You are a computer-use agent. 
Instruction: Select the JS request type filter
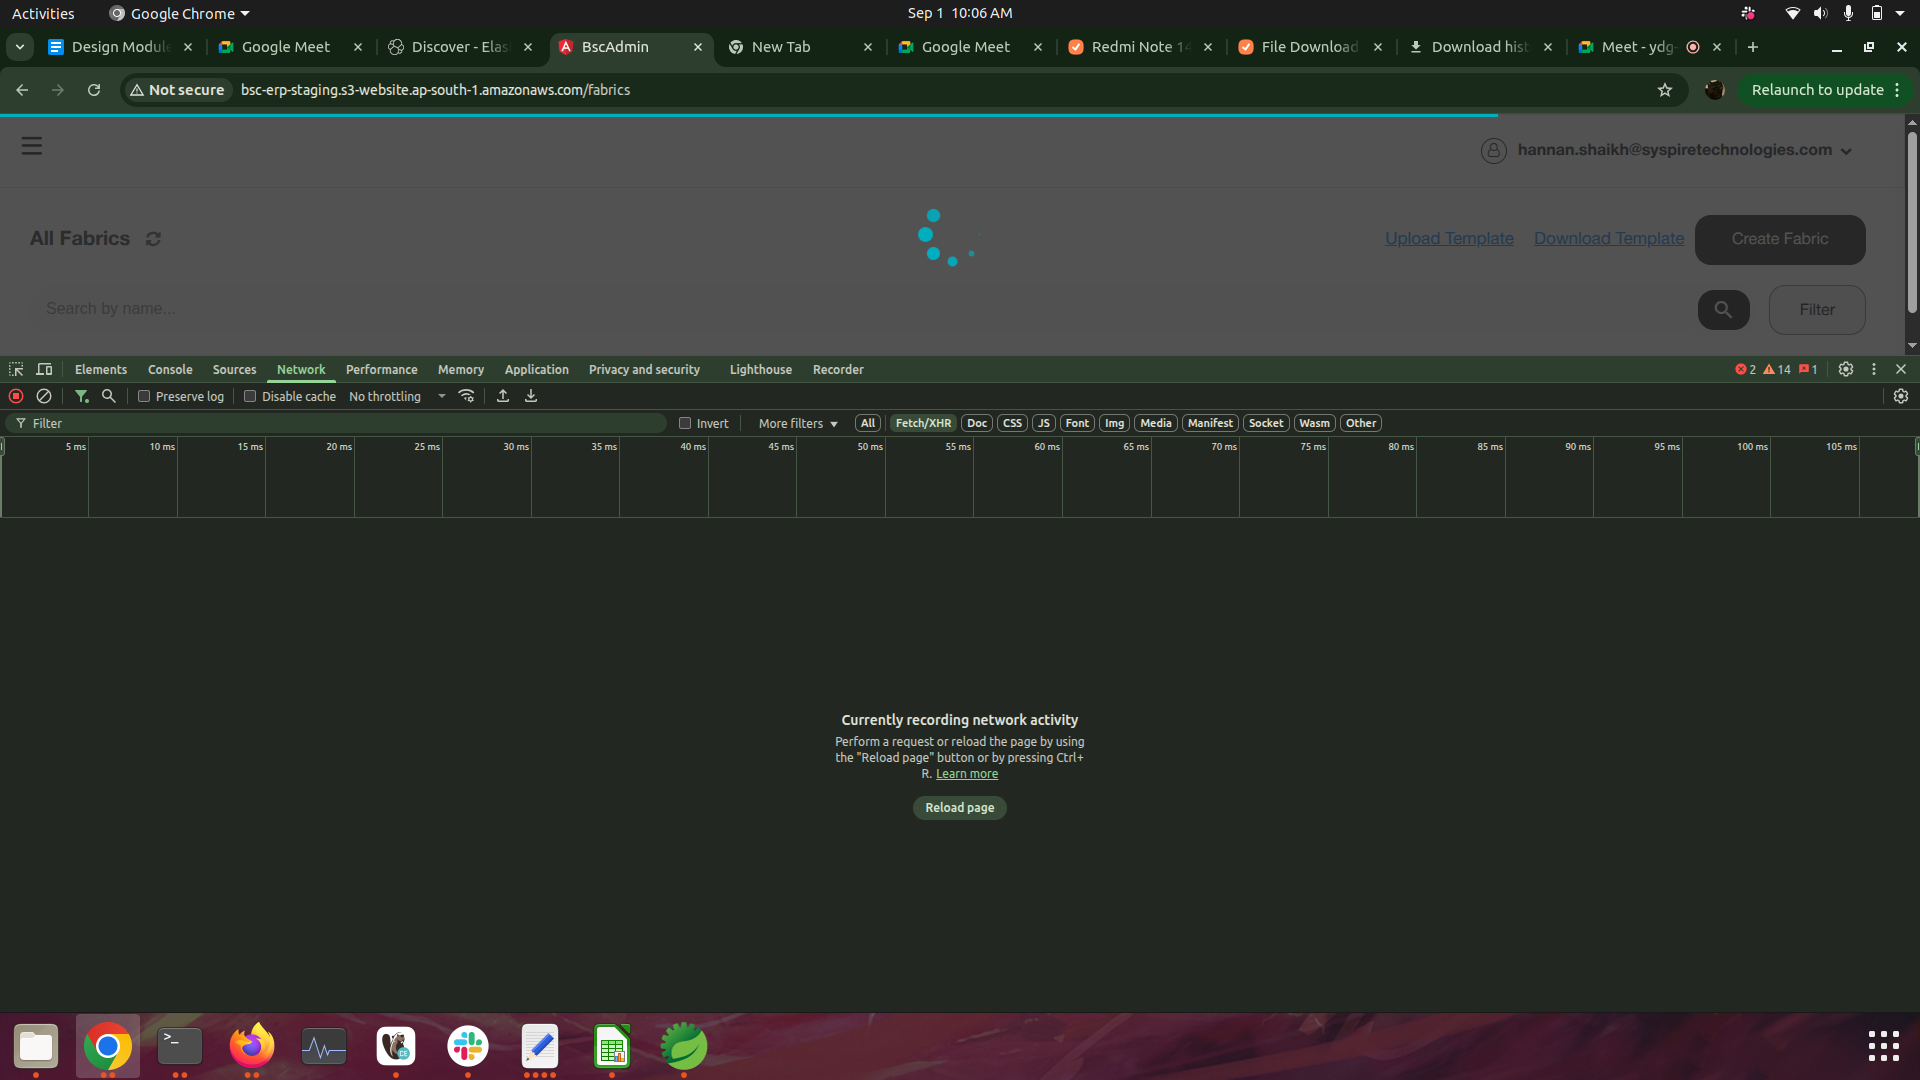click(x=1044, y=423)
